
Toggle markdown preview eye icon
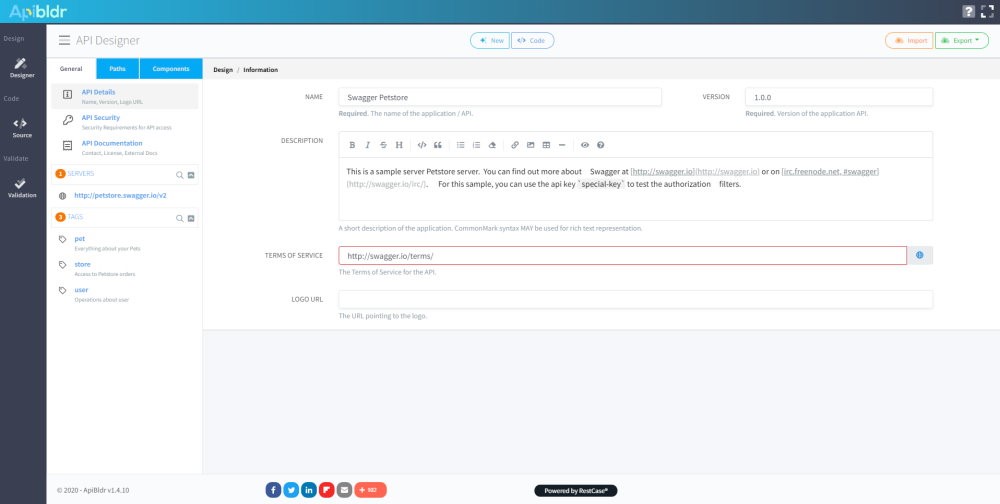pos(585,145)
